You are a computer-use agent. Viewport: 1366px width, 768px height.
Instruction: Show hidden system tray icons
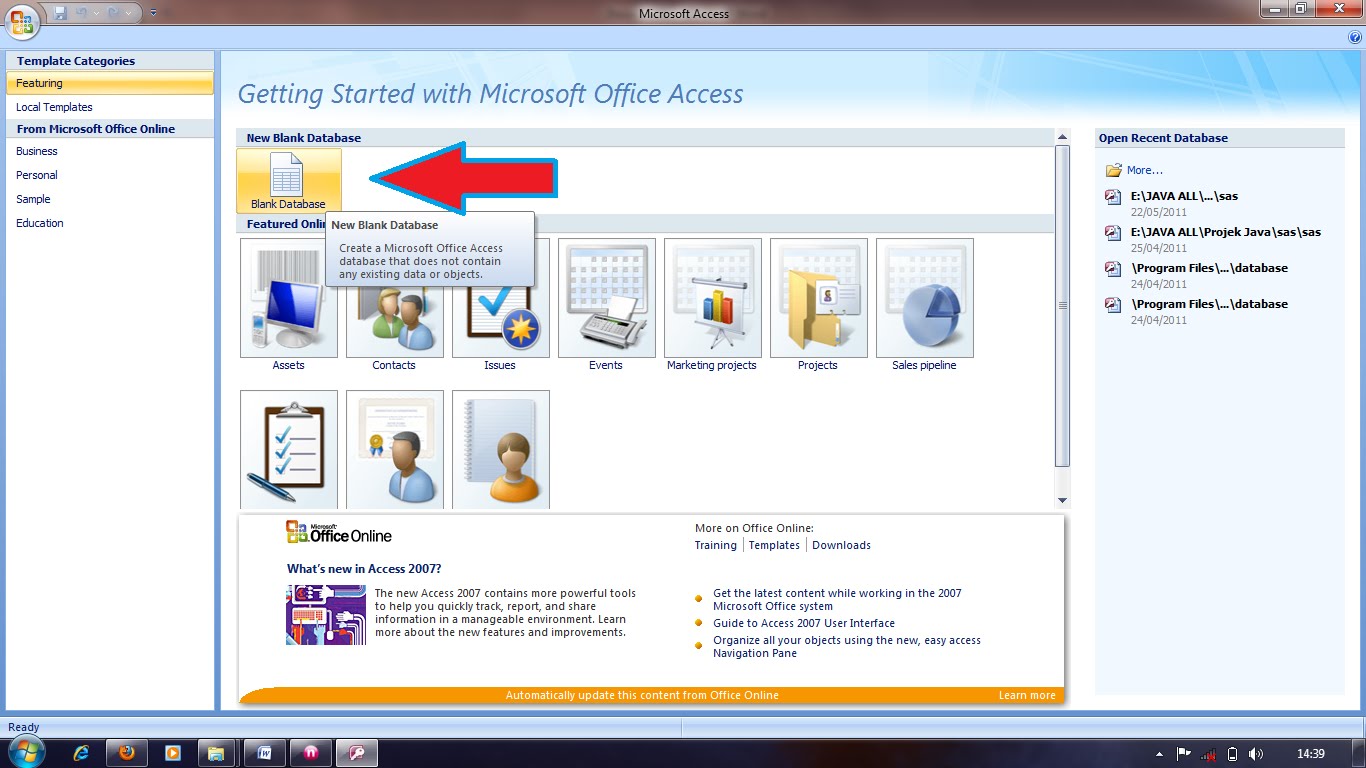pos(1159,754)
